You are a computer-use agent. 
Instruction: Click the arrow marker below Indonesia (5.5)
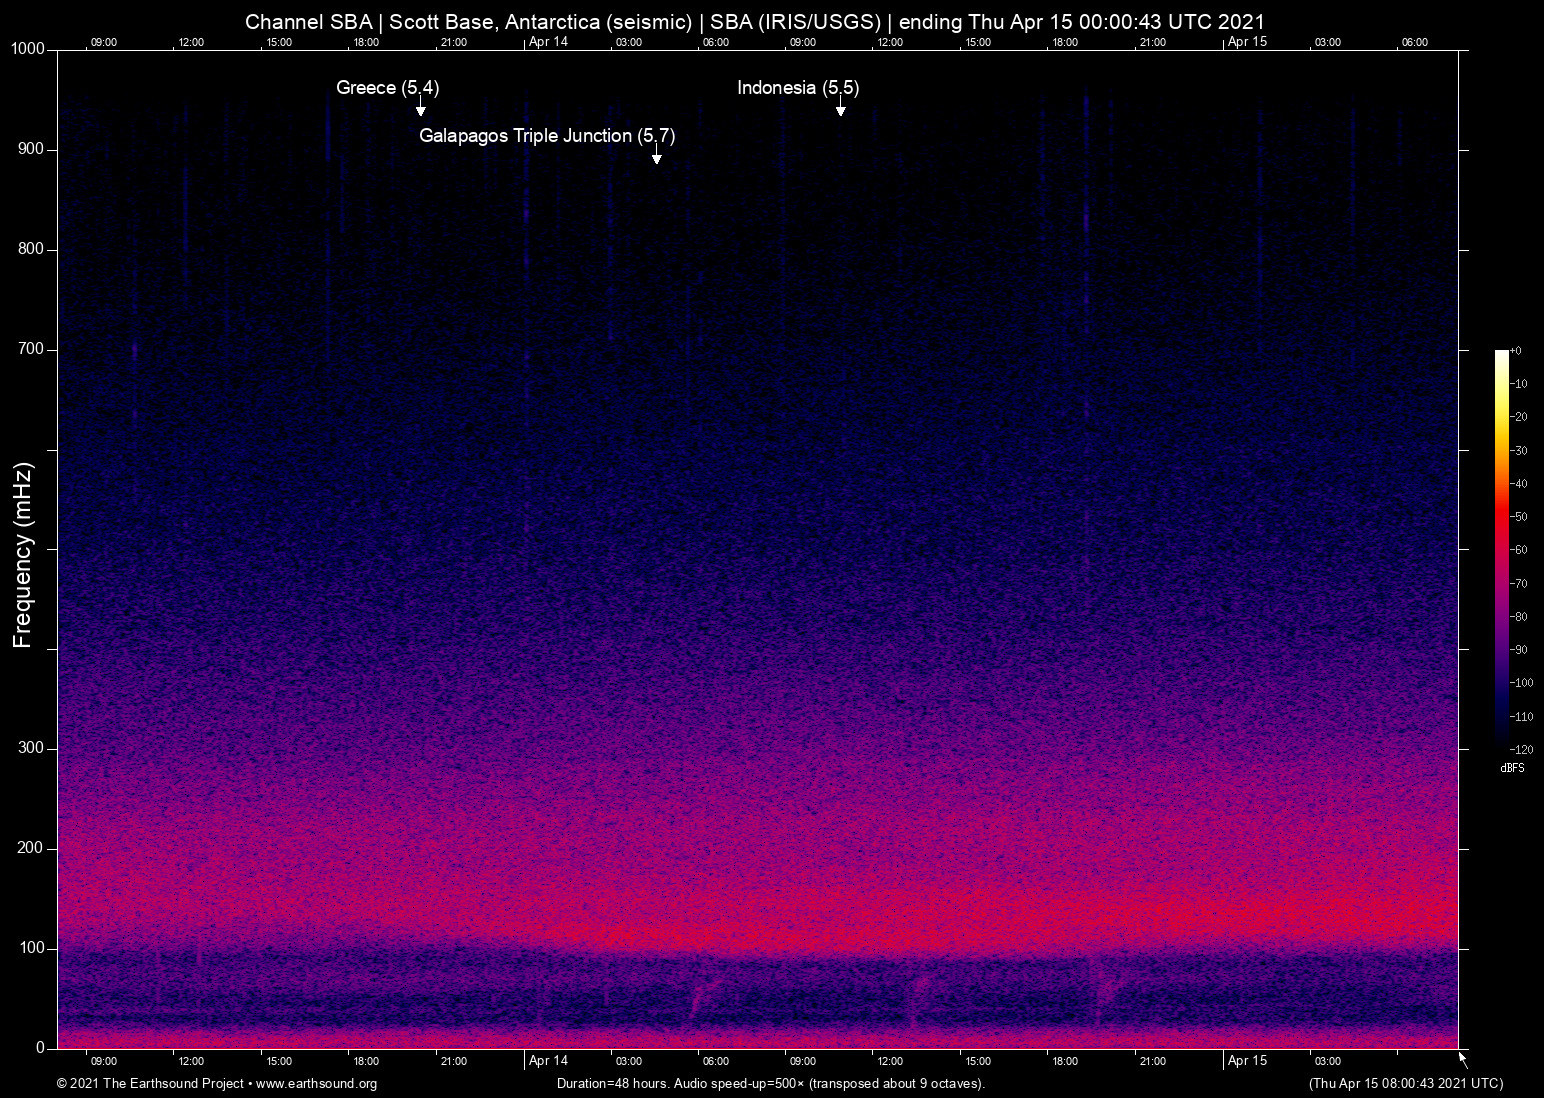[x=841, y=108]
